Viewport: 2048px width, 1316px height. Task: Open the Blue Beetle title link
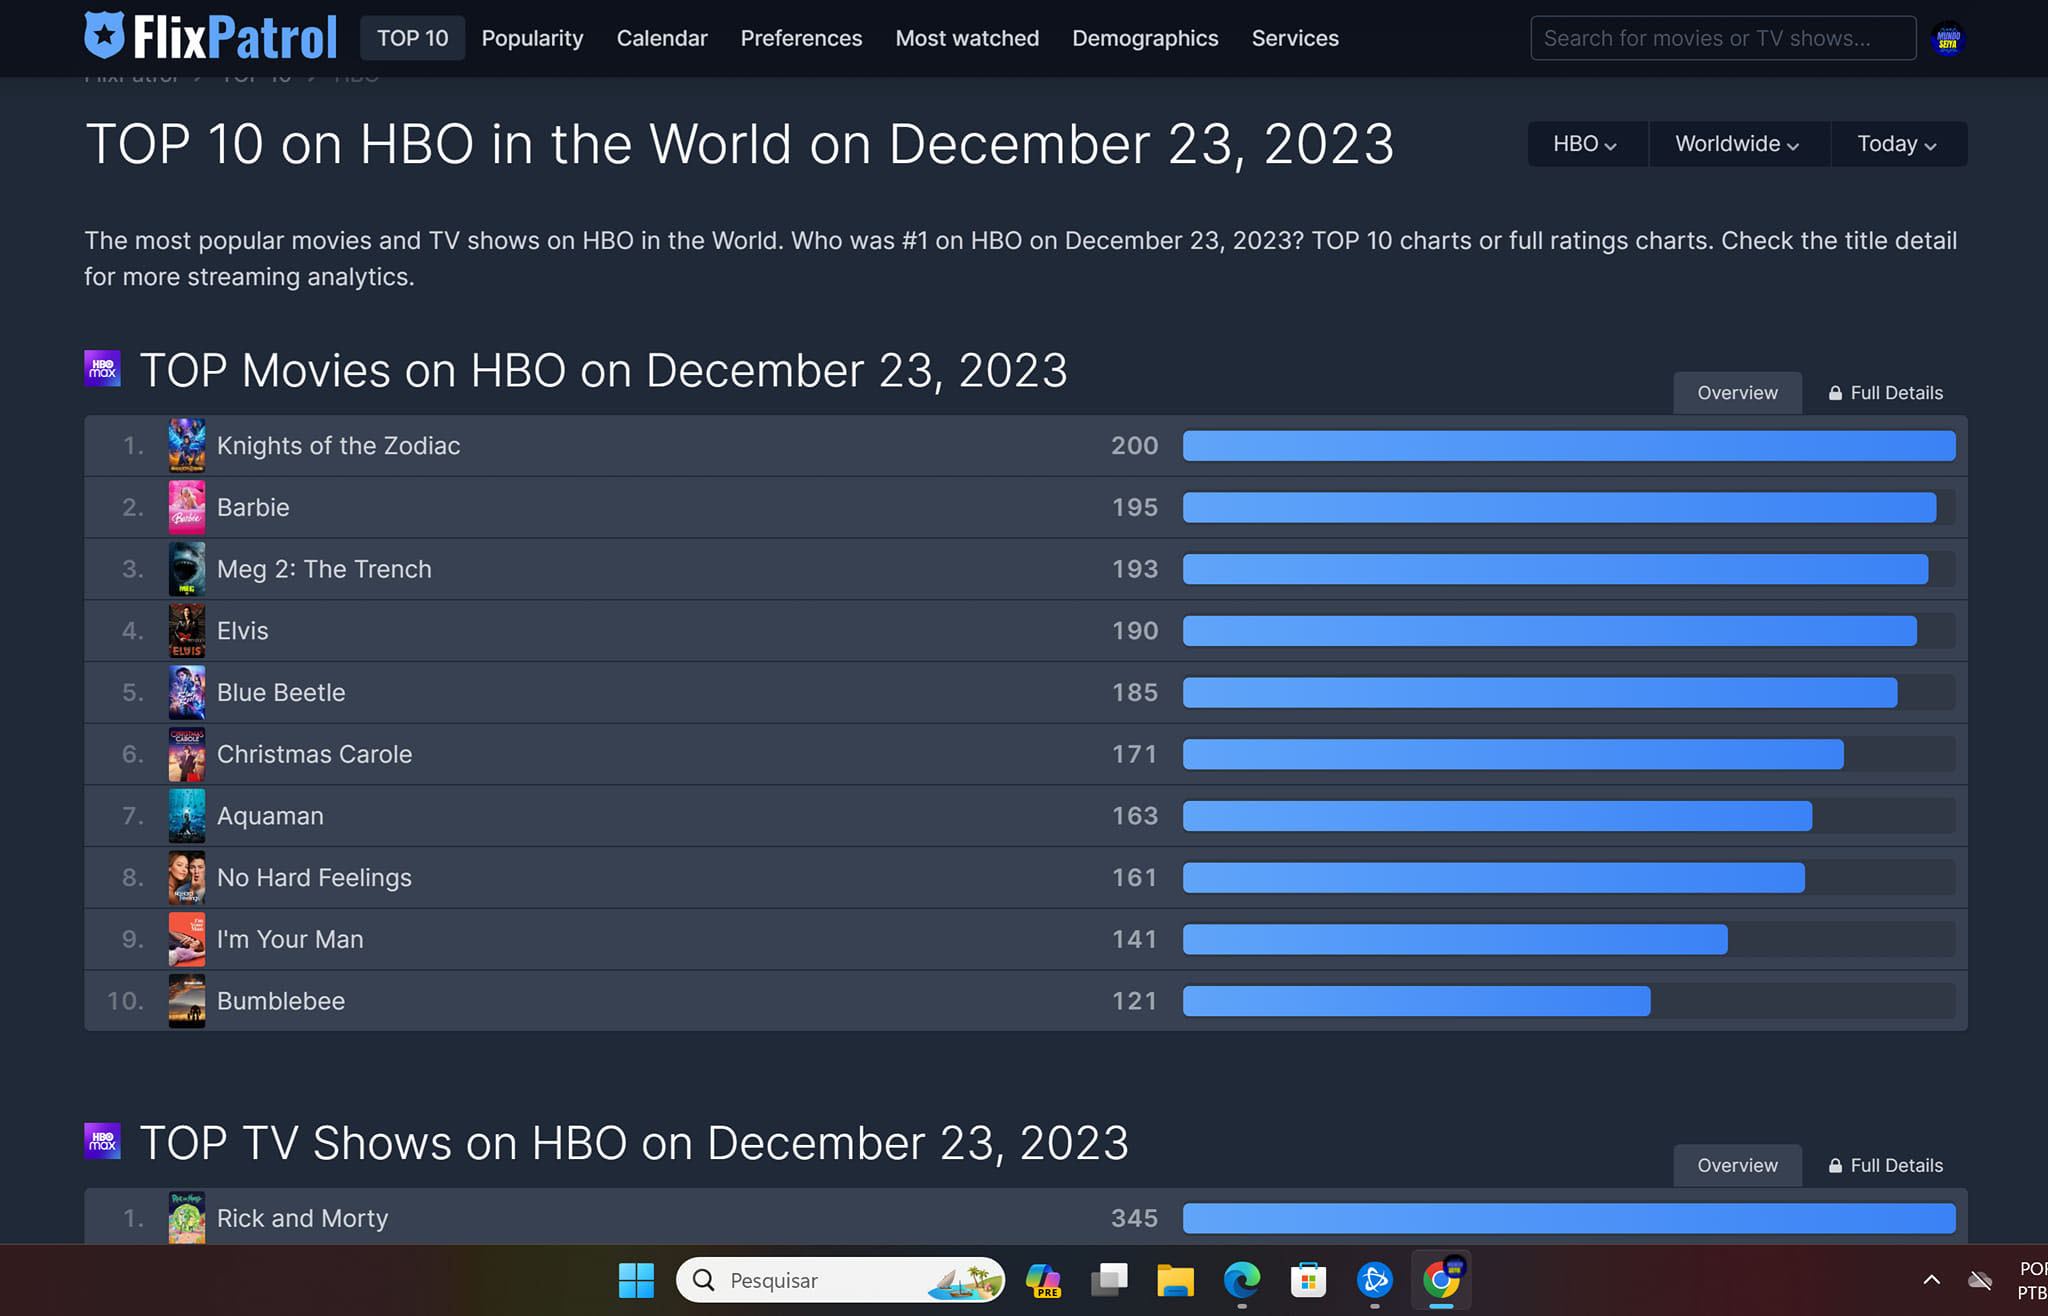coord(281,692)
